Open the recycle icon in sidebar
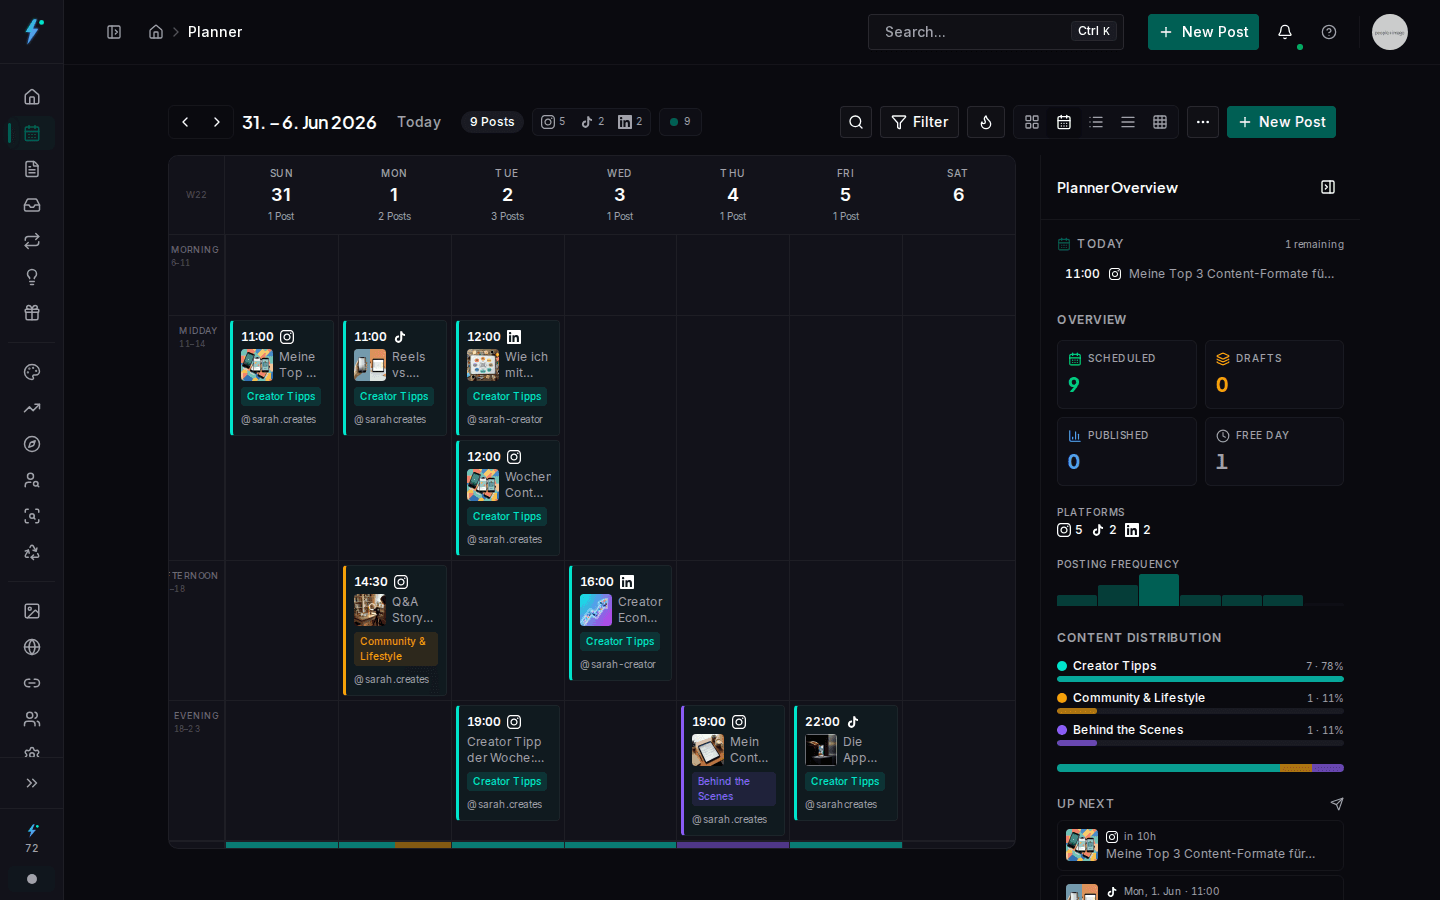Viewport: 1440px width, 900px height. (x=32, y=552)
